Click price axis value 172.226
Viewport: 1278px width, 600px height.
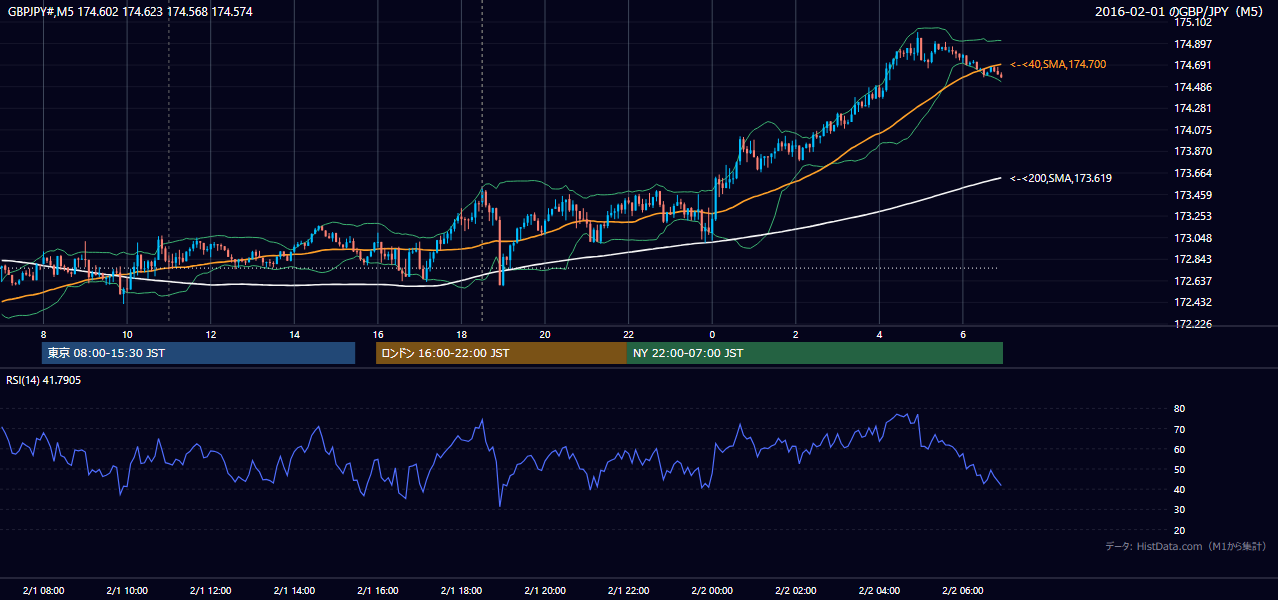click(x=1193, y=324)
